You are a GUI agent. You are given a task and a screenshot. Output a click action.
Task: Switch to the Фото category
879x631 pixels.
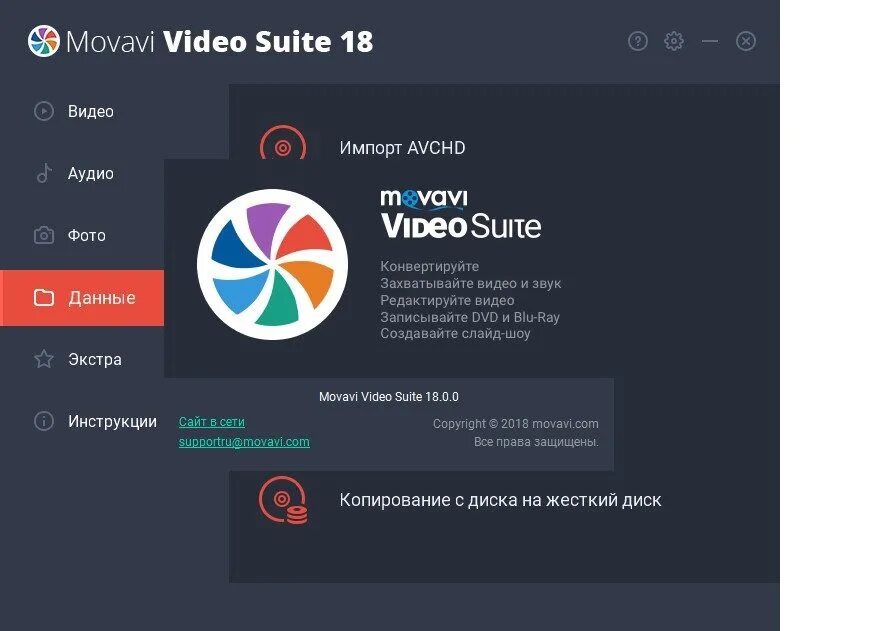click(x=86, y=235)
